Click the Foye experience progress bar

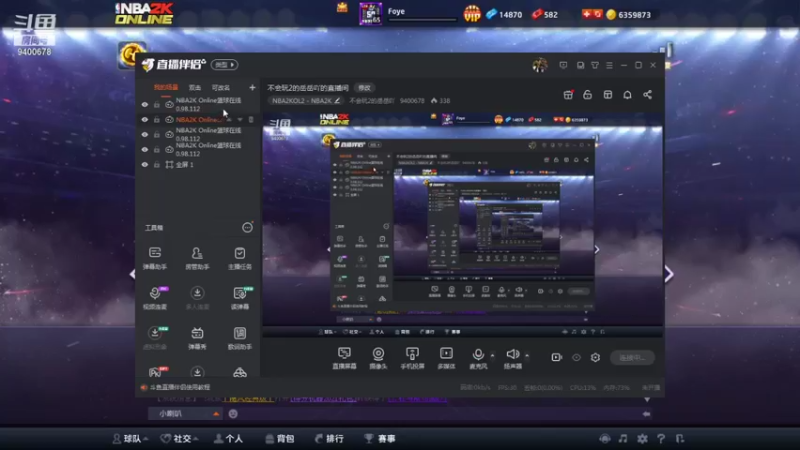coord(422,20)
